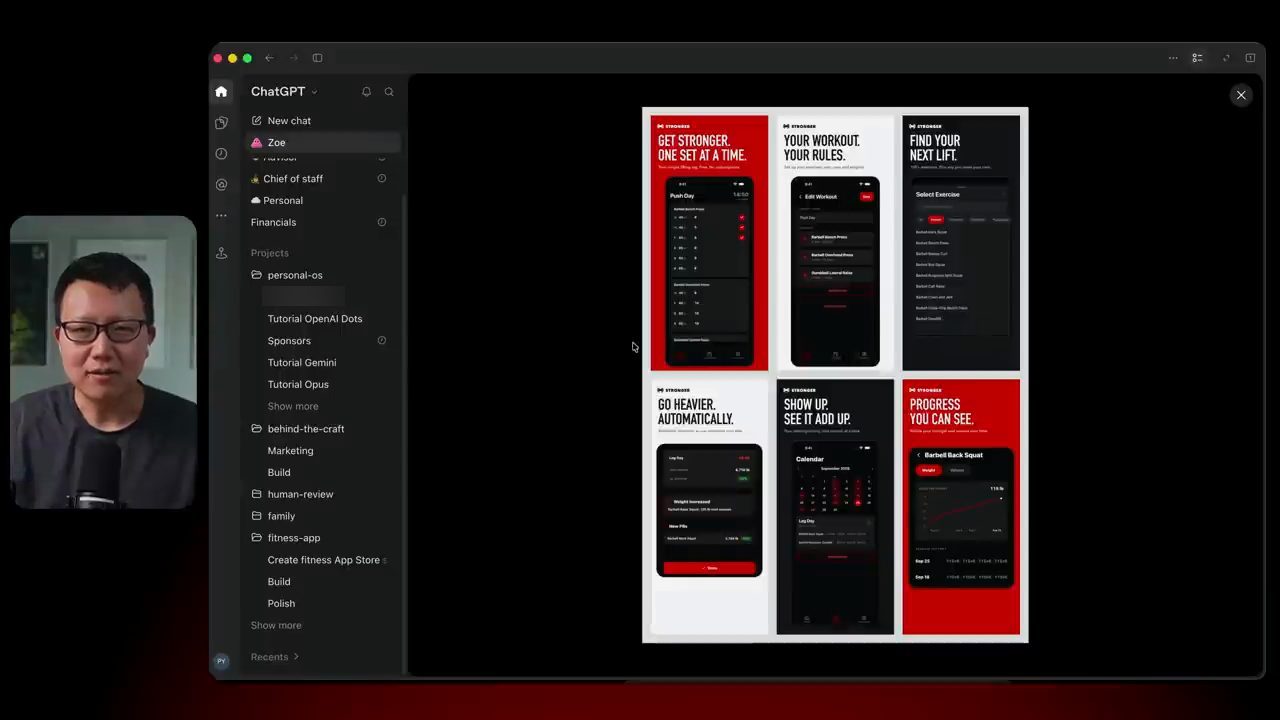This screenshot has height=720, width=1280.
Task: Click the list settings icon in title bar
Action: coord(1197,58)
